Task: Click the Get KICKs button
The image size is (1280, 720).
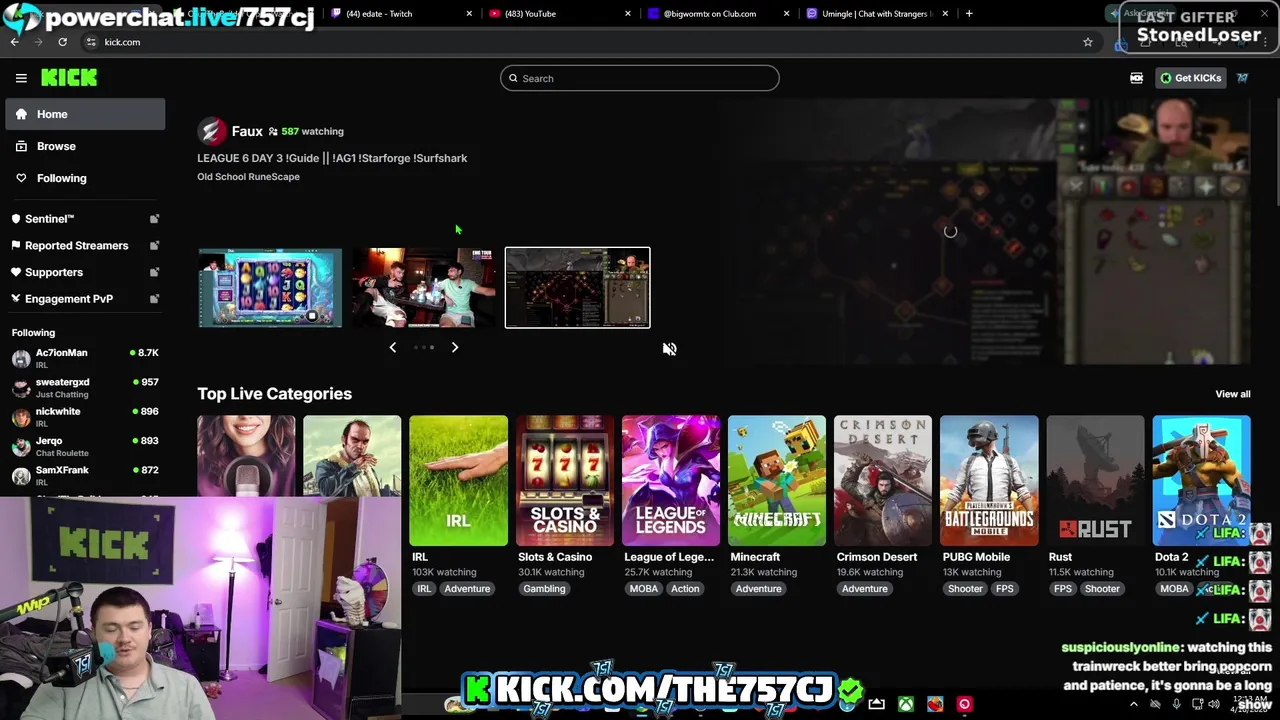Action: pos(1190,78)
